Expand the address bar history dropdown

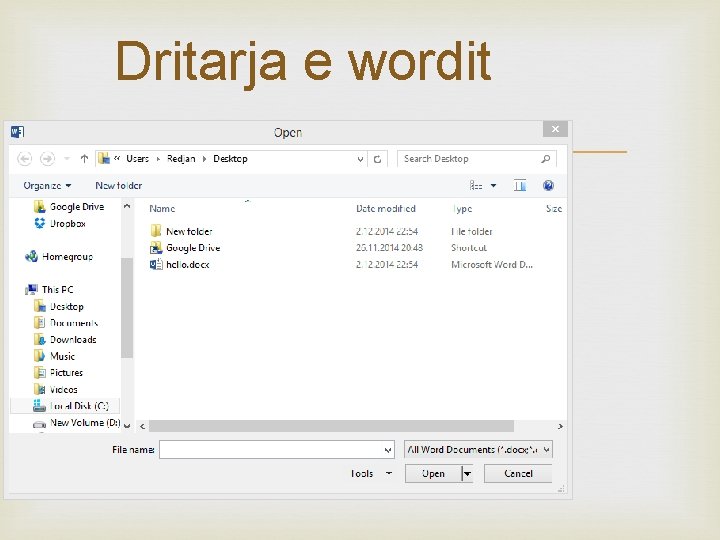coord(360,159)
